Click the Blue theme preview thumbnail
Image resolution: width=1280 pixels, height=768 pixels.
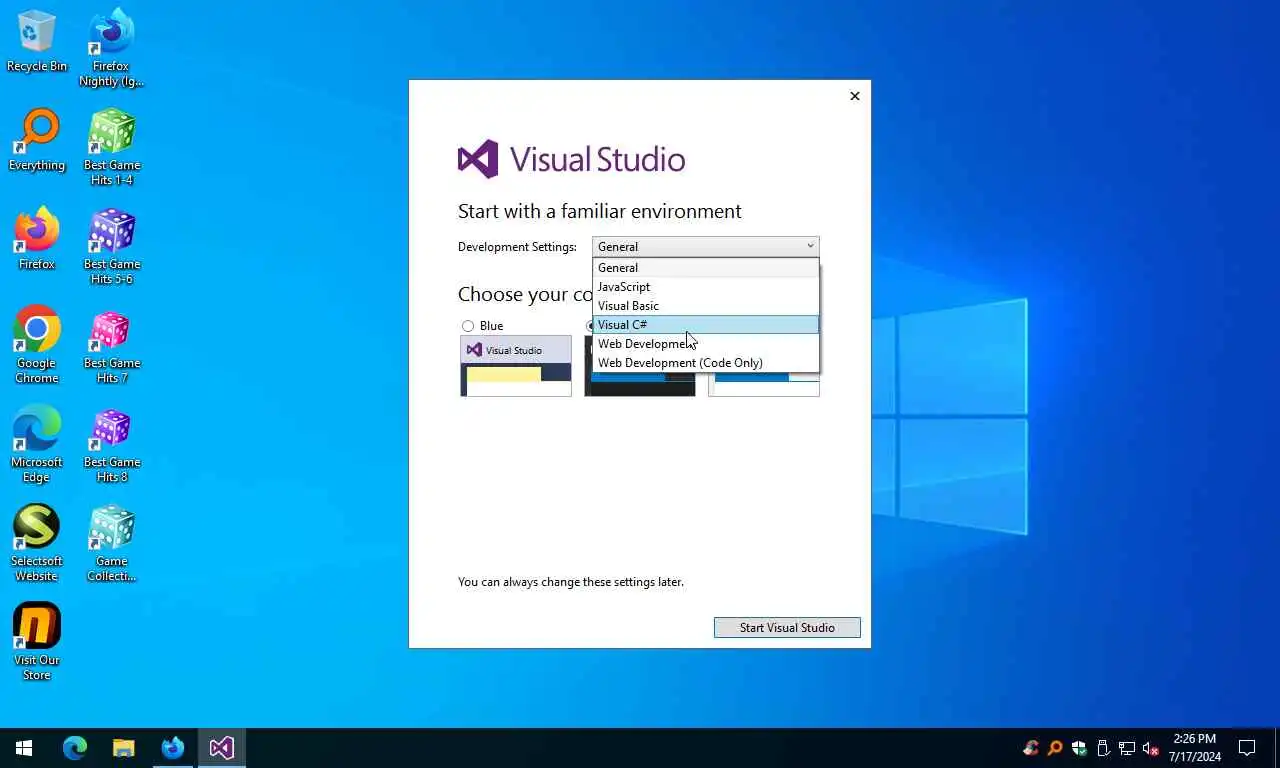tap(516, 366)
